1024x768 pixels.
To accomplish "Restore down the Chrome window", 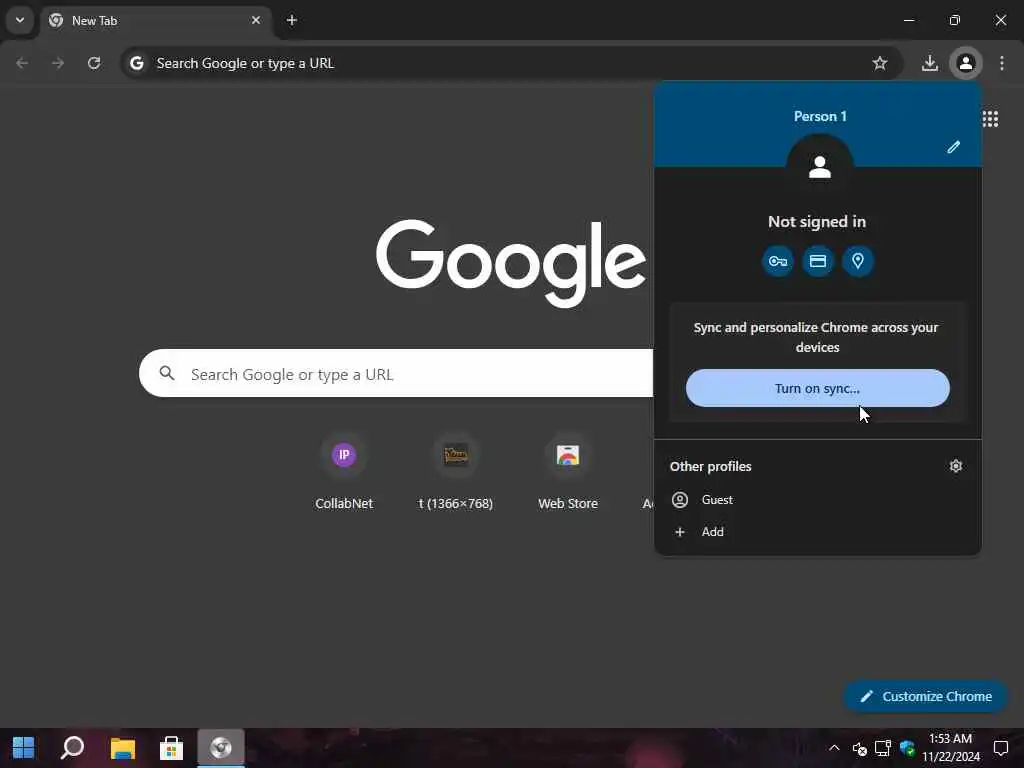I will click(955, 20).
